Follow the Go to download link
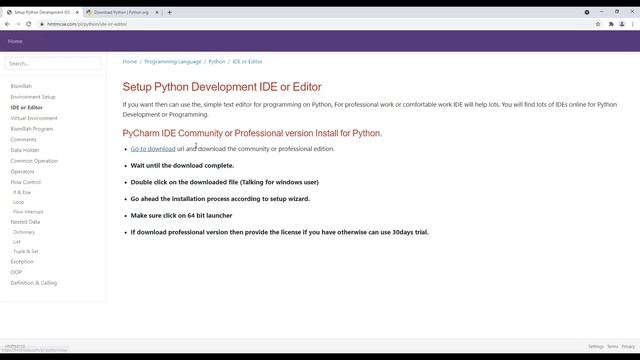 point(153,149)
